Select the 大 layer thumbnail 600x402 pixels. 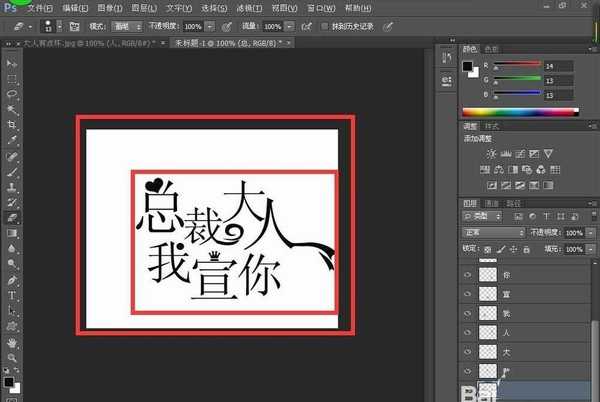(488, 352)
